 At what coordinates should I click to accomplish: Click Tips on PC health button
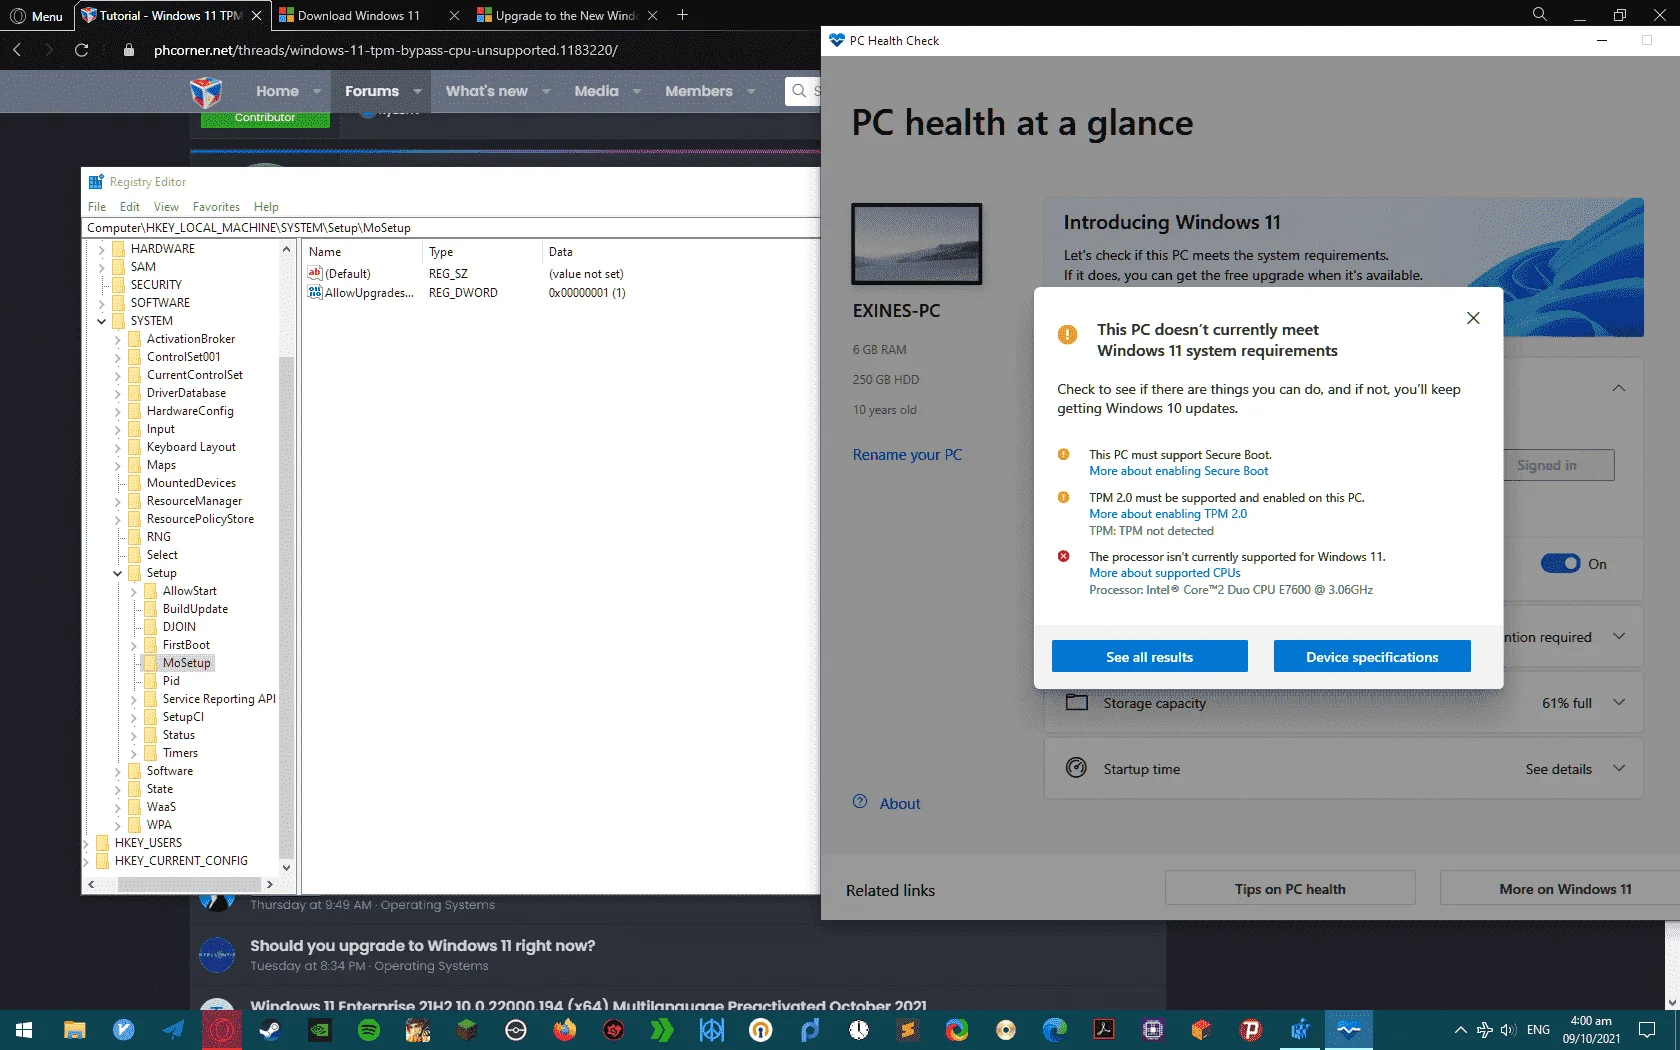click(1290, 889)
